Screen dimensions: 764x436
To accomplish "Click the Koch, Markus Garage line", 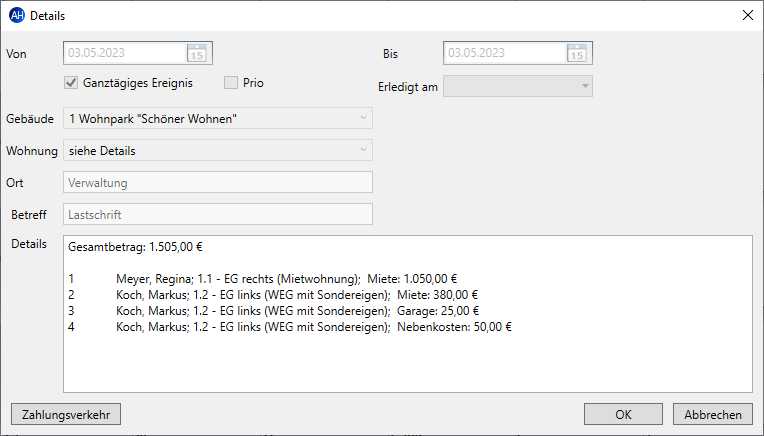I will (x=274, y=311).
